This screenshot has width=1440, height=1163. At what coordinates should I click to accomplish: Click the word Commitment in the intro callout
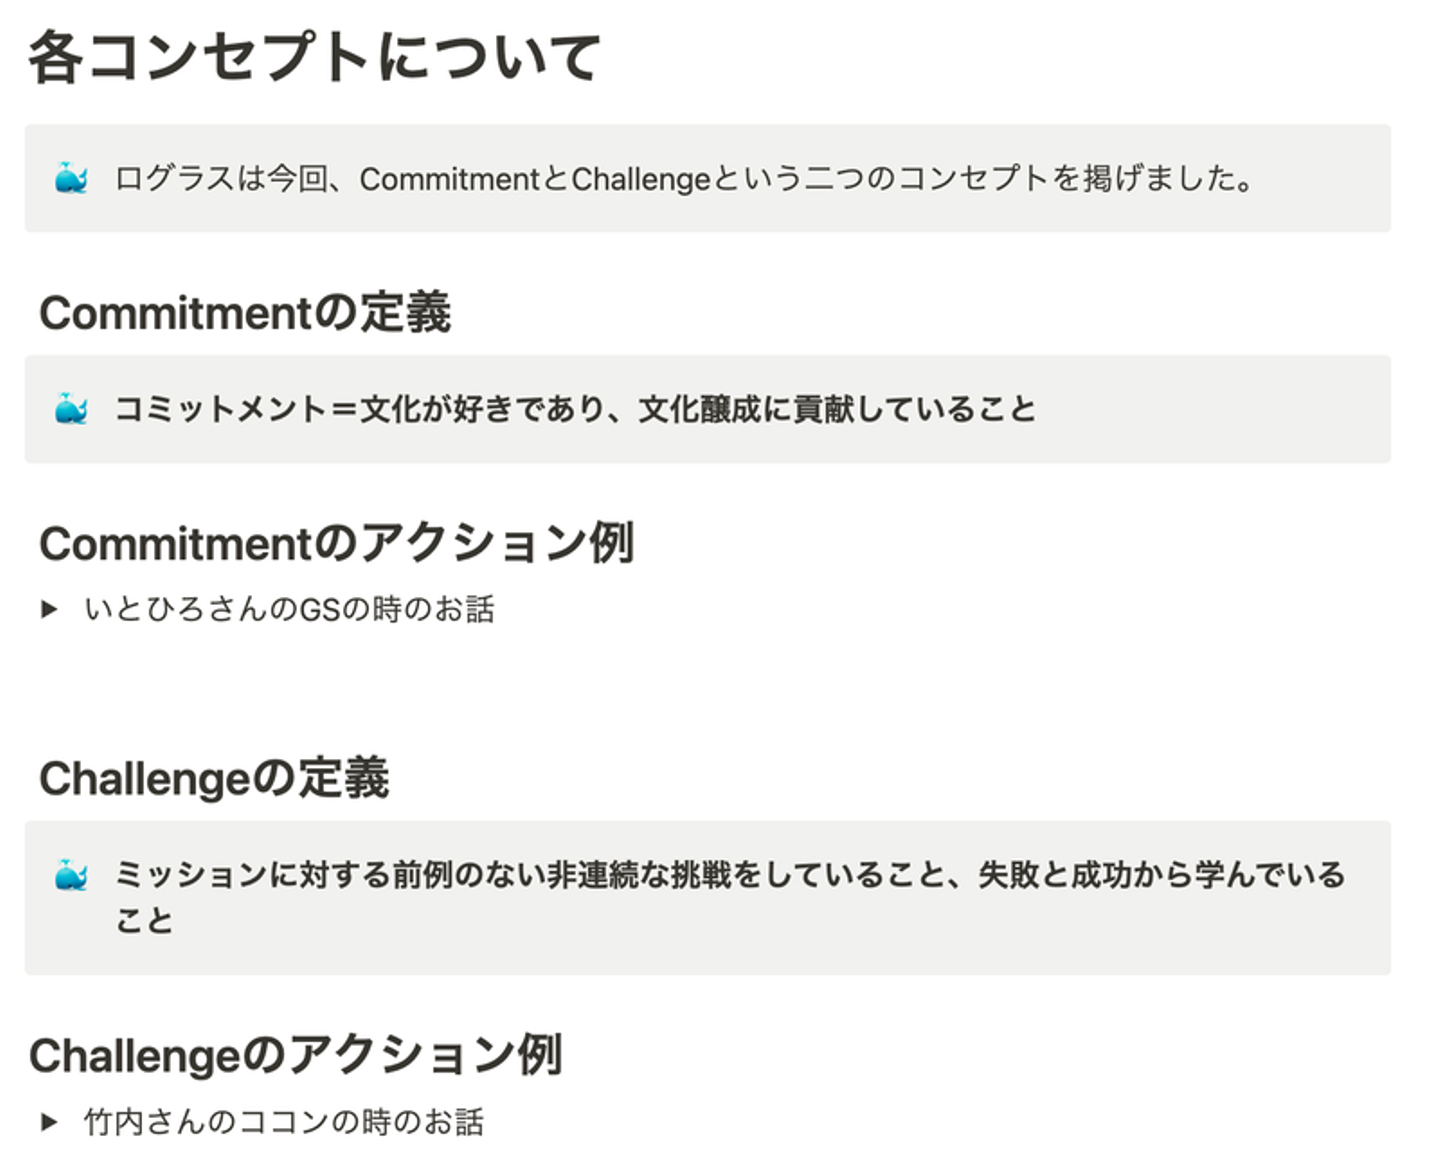[449, 179]
